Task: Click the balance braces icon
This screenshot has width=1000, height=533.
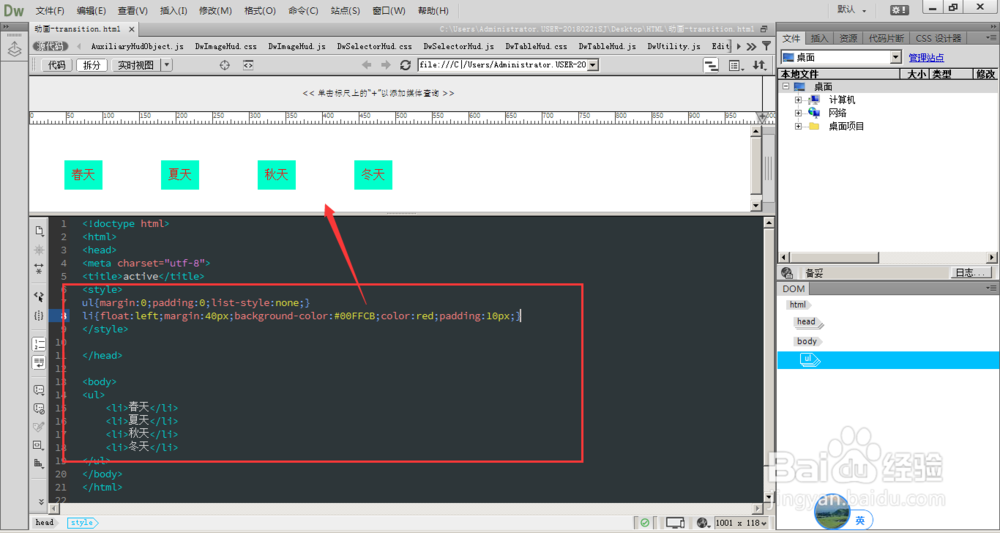Action: coord(39,316)
